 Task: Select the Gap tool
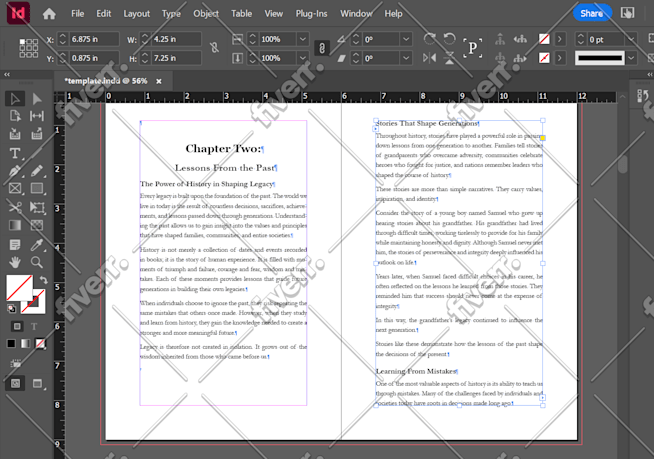pyautogui.click(x=37, y=116)
